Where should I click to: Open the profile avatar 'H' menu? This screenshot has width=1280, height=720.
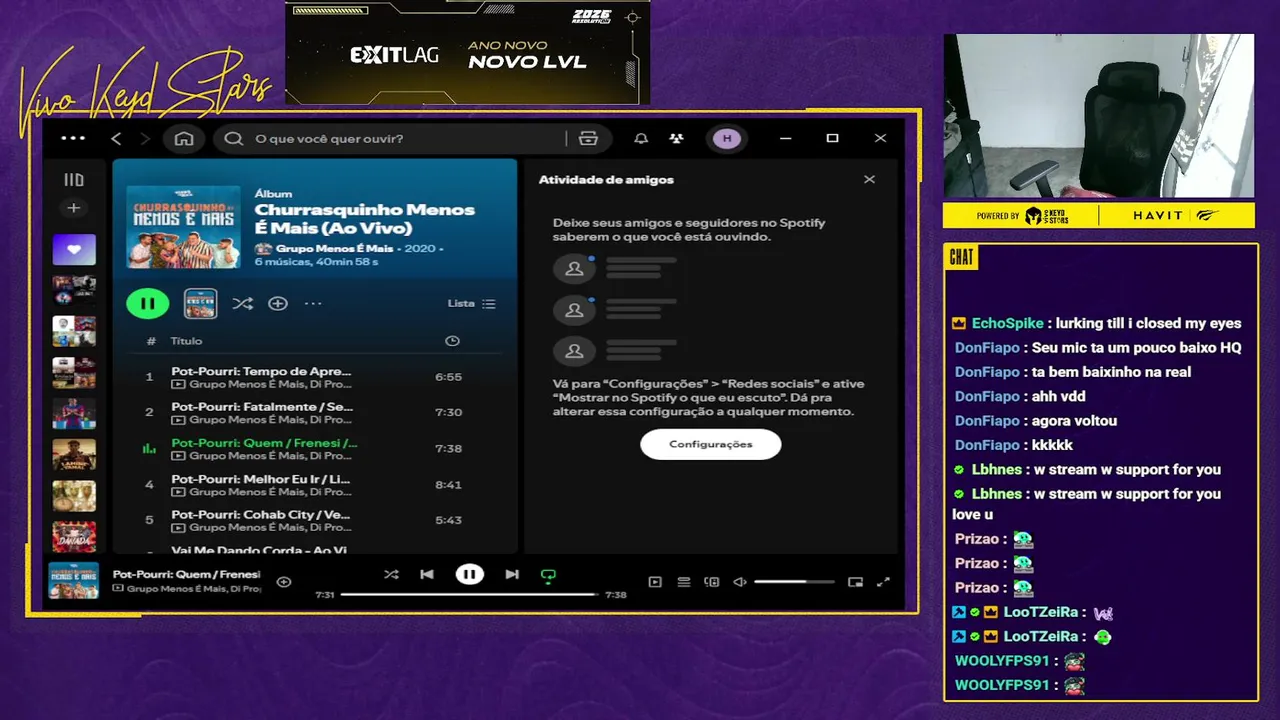tap(727, 139)
